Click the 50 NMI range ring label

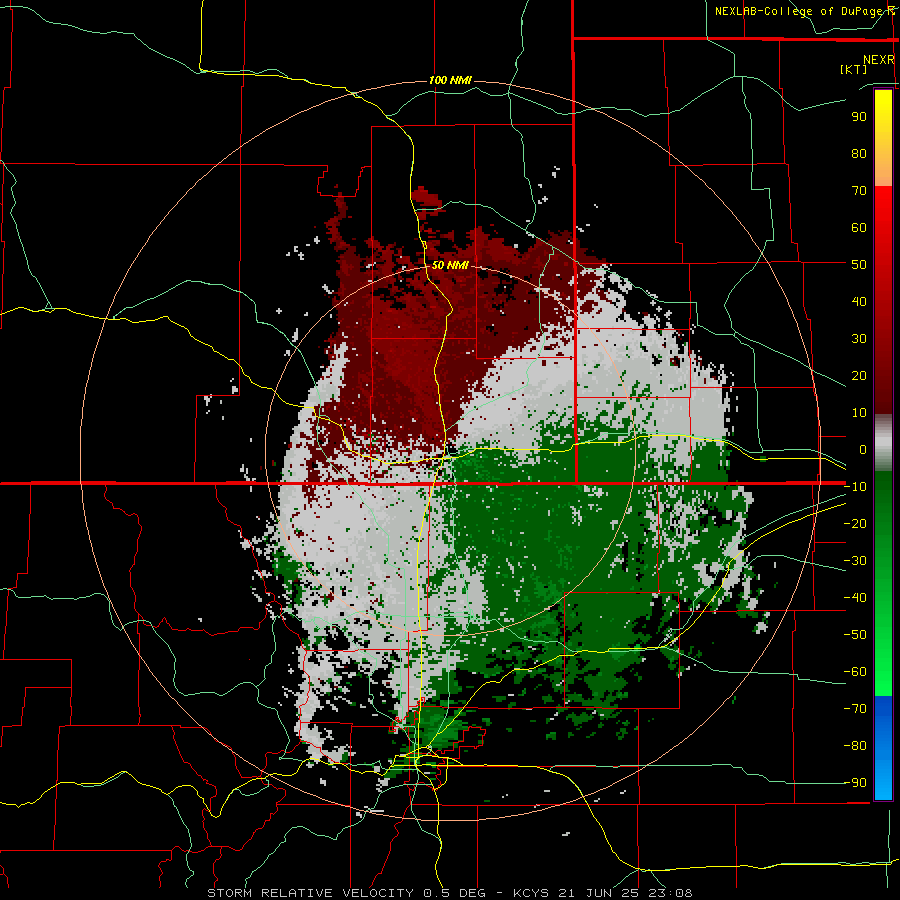(450, 265)
